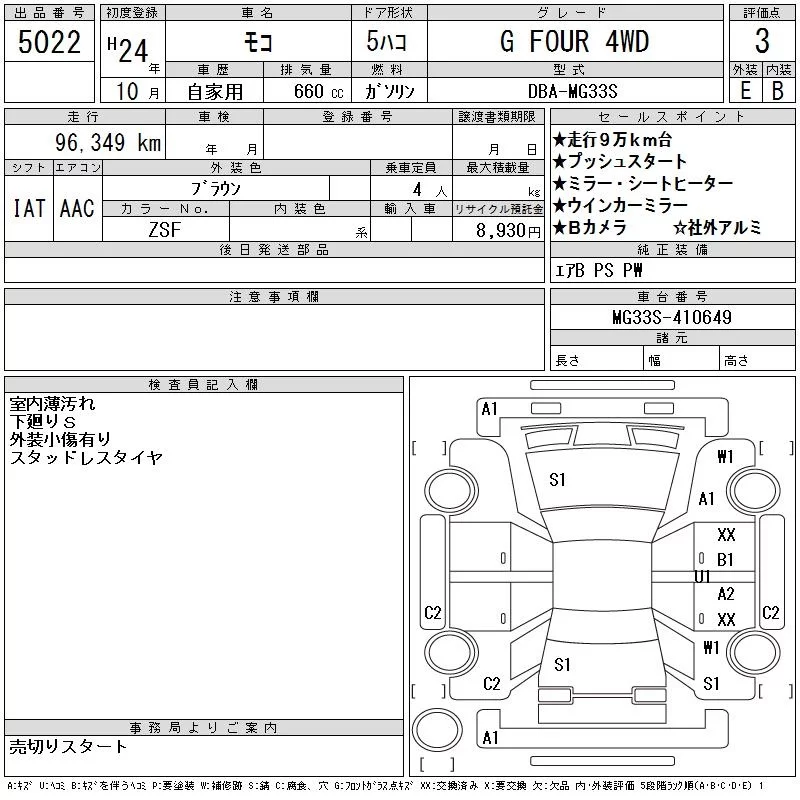The height and width of the screenshot is (800, 800).
Task: Click the 検査員記入欄 header
Action: (204, 385)
